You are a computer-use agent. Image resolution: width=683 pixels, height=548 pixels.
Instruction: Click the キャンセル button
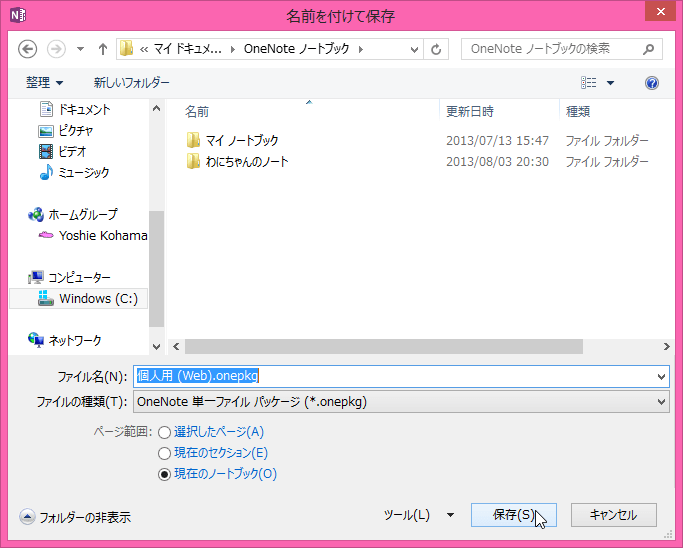pyautogui.click(x=613, y=515)
